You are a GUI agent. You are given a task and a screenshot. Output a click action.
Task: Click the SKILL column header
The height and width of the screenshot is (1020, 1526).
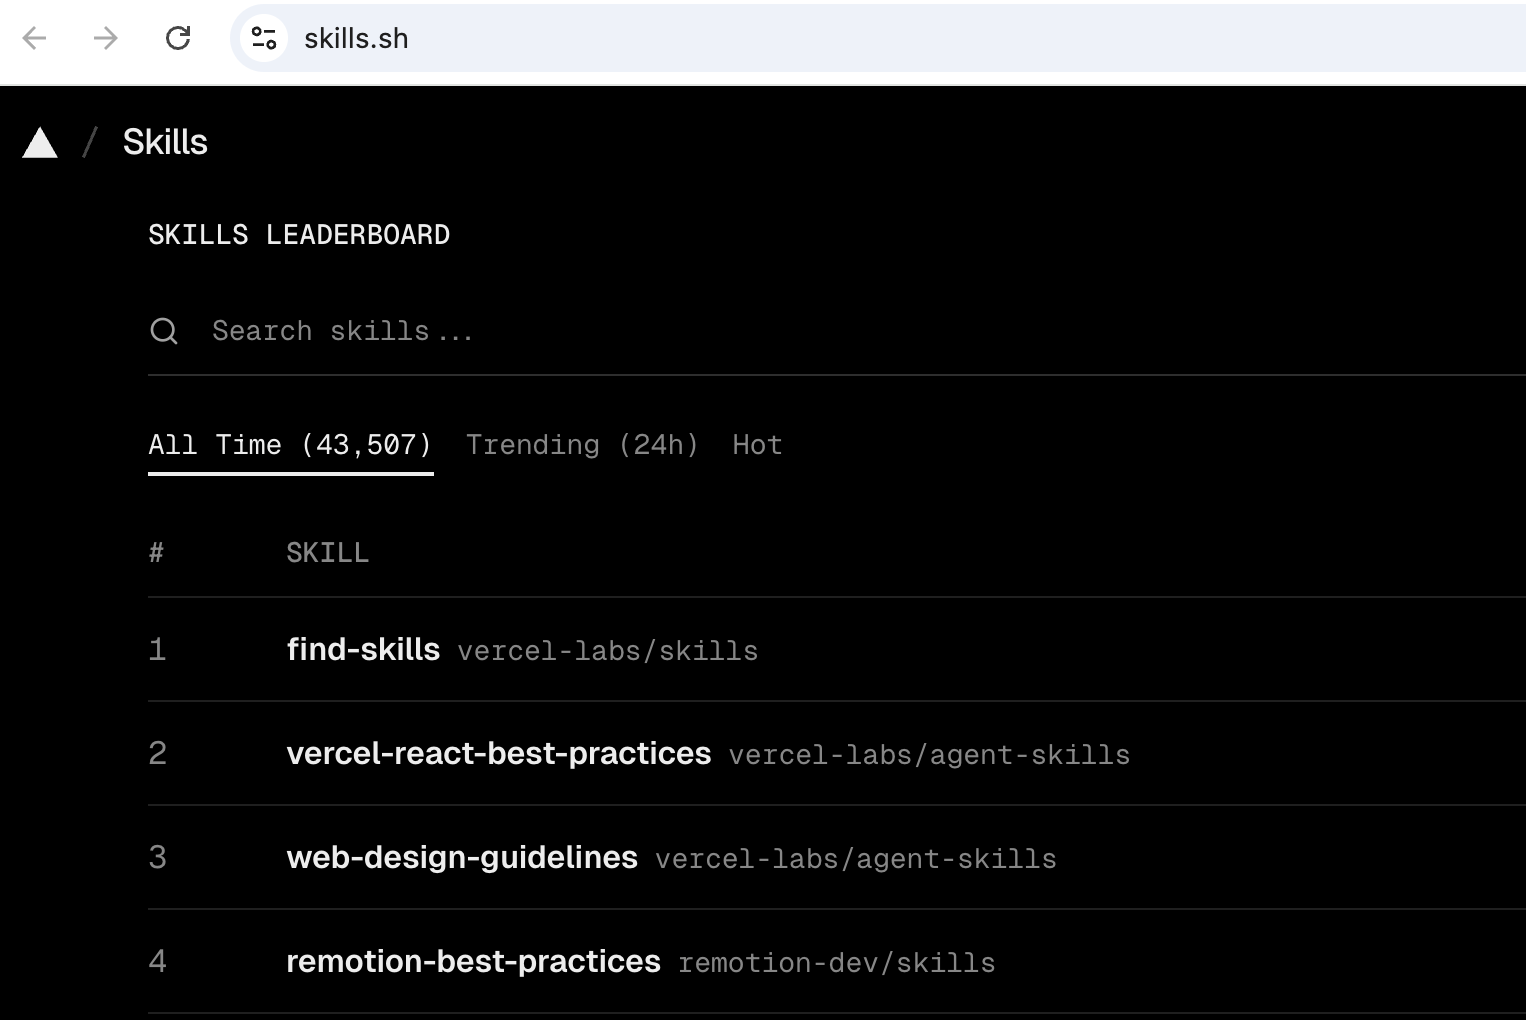(x=327, y=553)
